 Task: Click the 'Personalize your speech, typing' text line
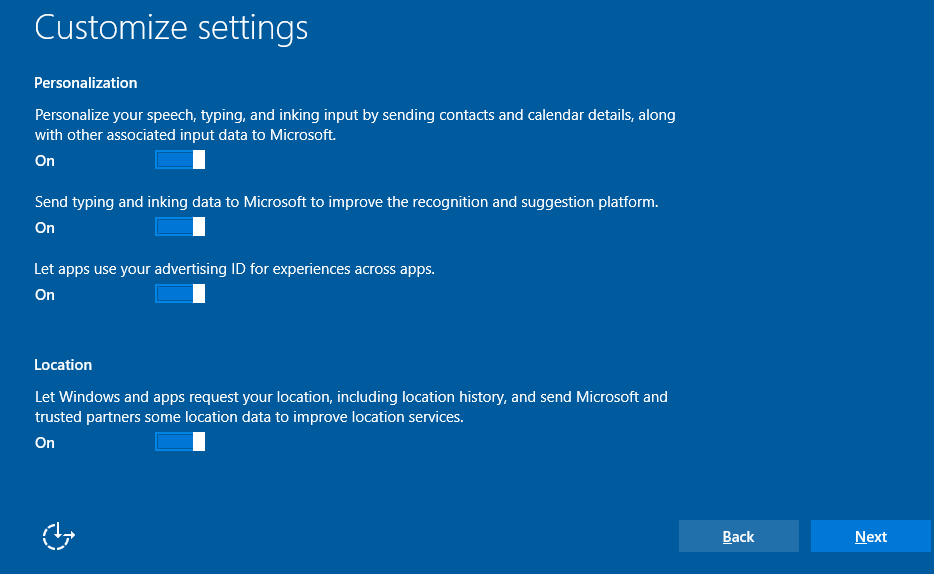click(355, 115)
